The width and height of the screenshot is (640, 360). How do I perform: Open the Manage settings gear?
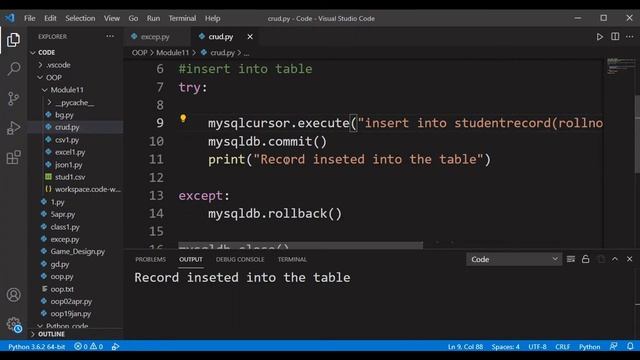13,324
